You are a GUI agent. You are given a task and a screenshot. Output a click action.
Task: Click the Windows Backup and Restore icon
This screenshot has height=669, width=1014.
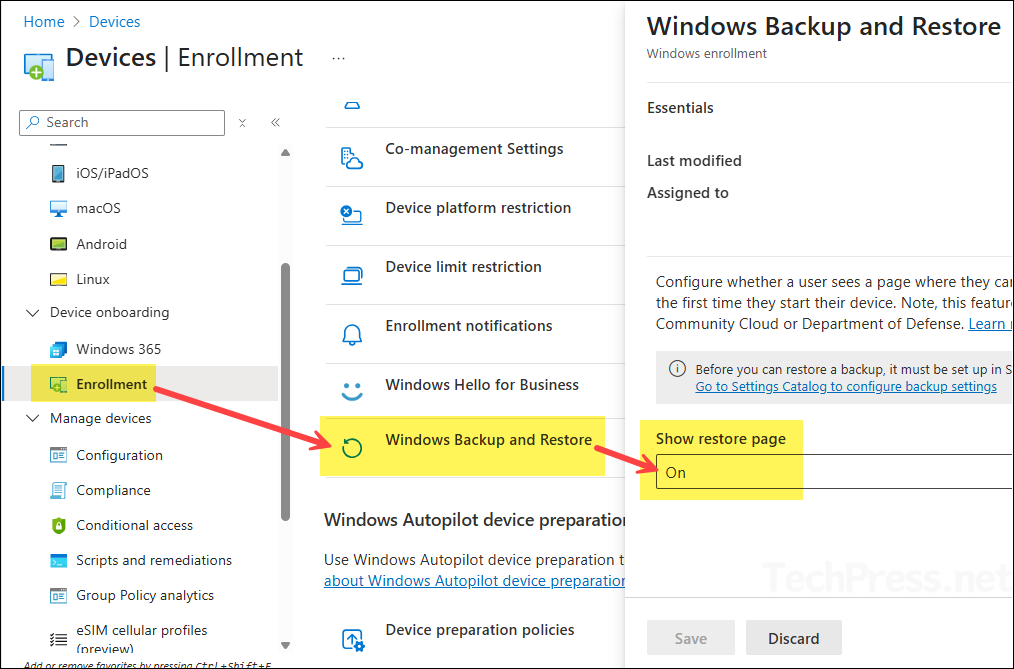351,447
